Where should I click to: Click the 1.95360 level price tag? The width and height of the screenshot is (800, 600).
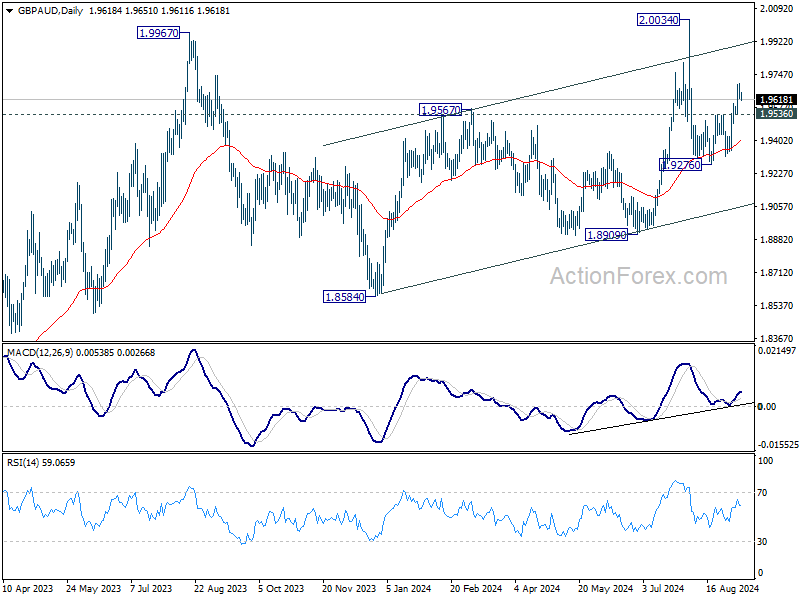776,114
